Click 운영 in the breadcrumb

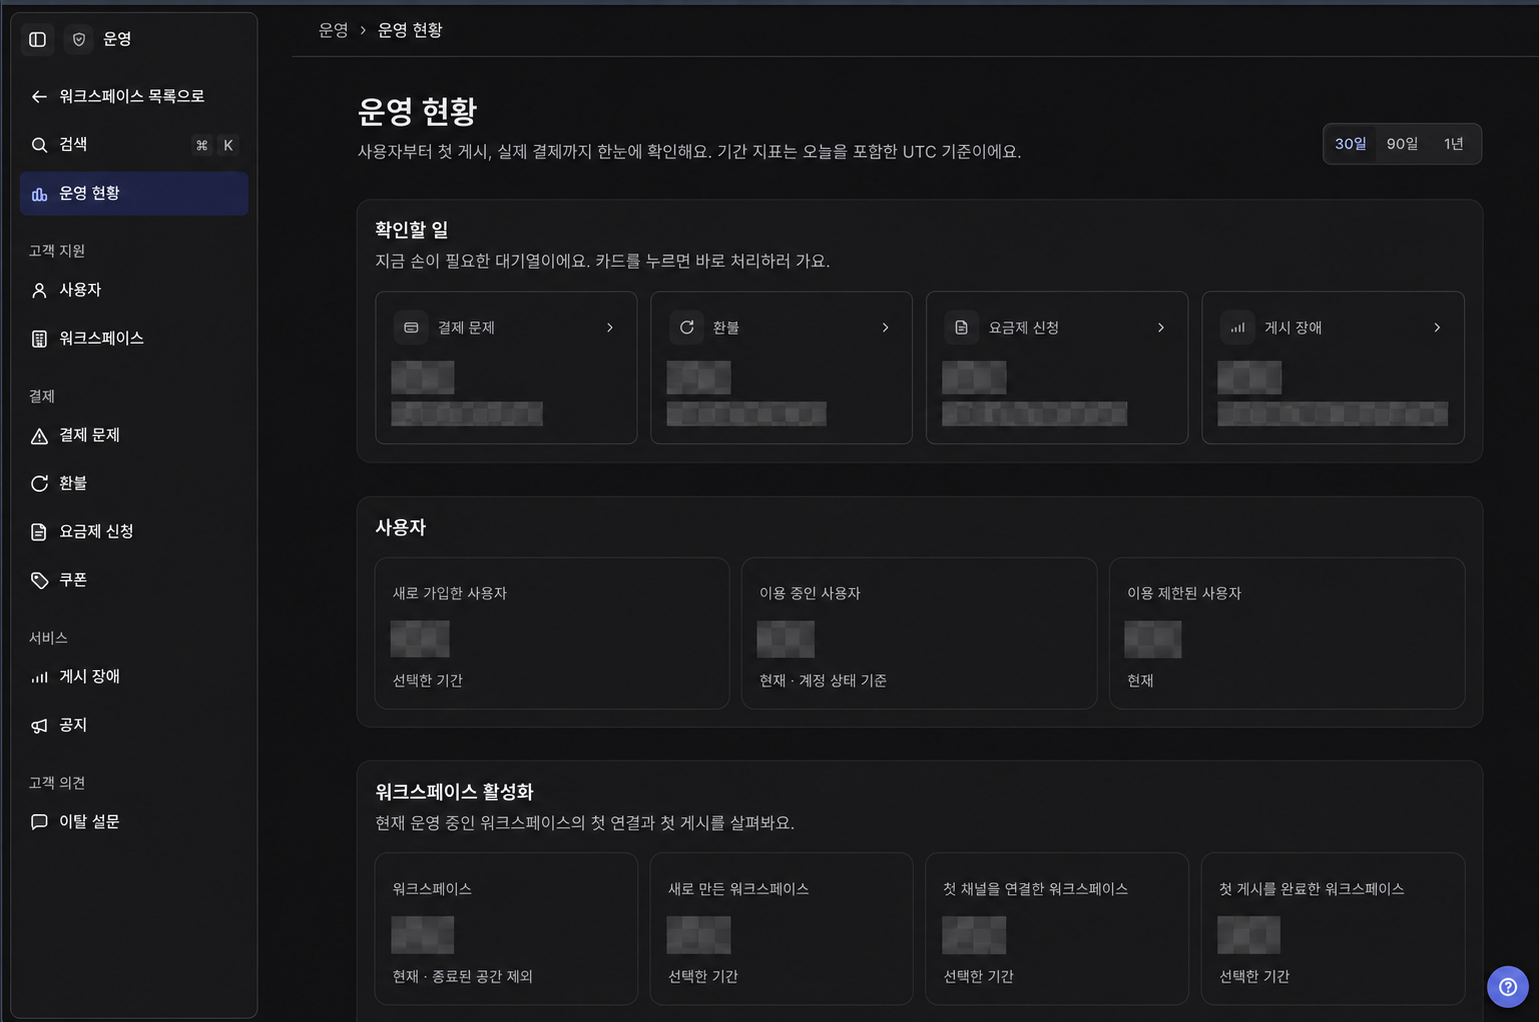333,30
